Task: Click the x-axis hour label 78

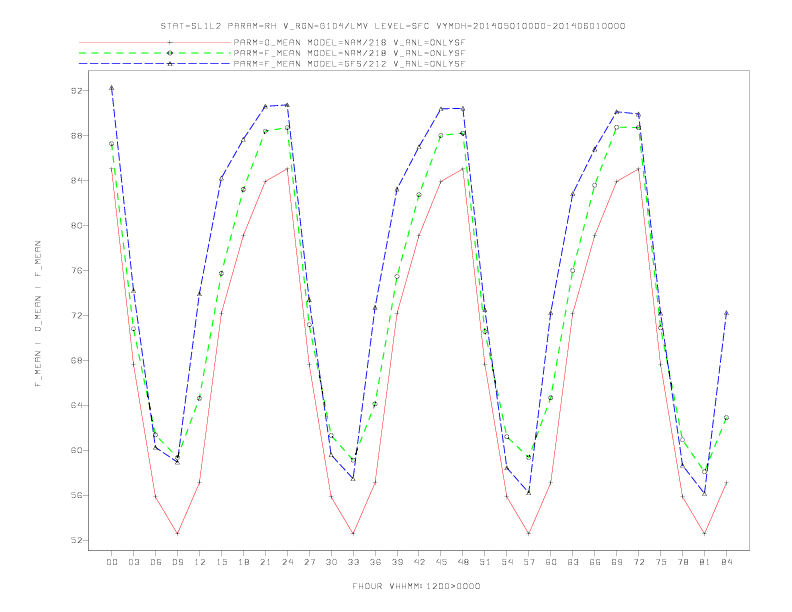Action: [x=682, y=562]
